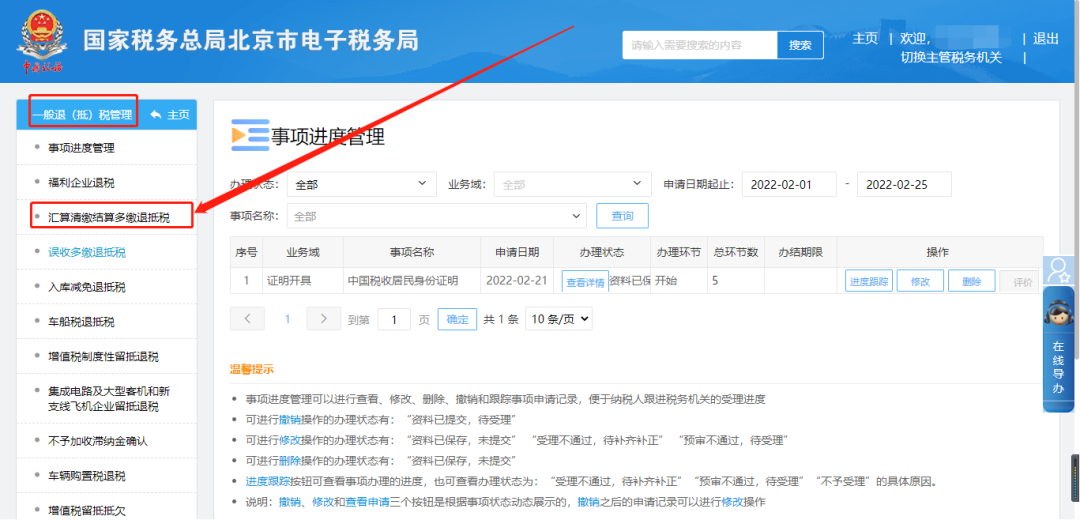Open 增值税留抵抵欠 in sidebar
This screenshot has height=520, width=1080.
click(87, 510)
